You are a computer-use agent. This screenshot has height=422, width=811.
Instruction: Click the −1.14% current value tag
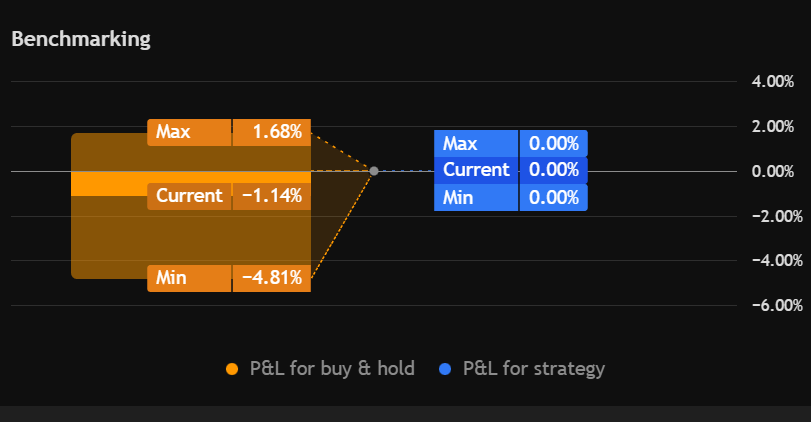[x=272, y=196]
